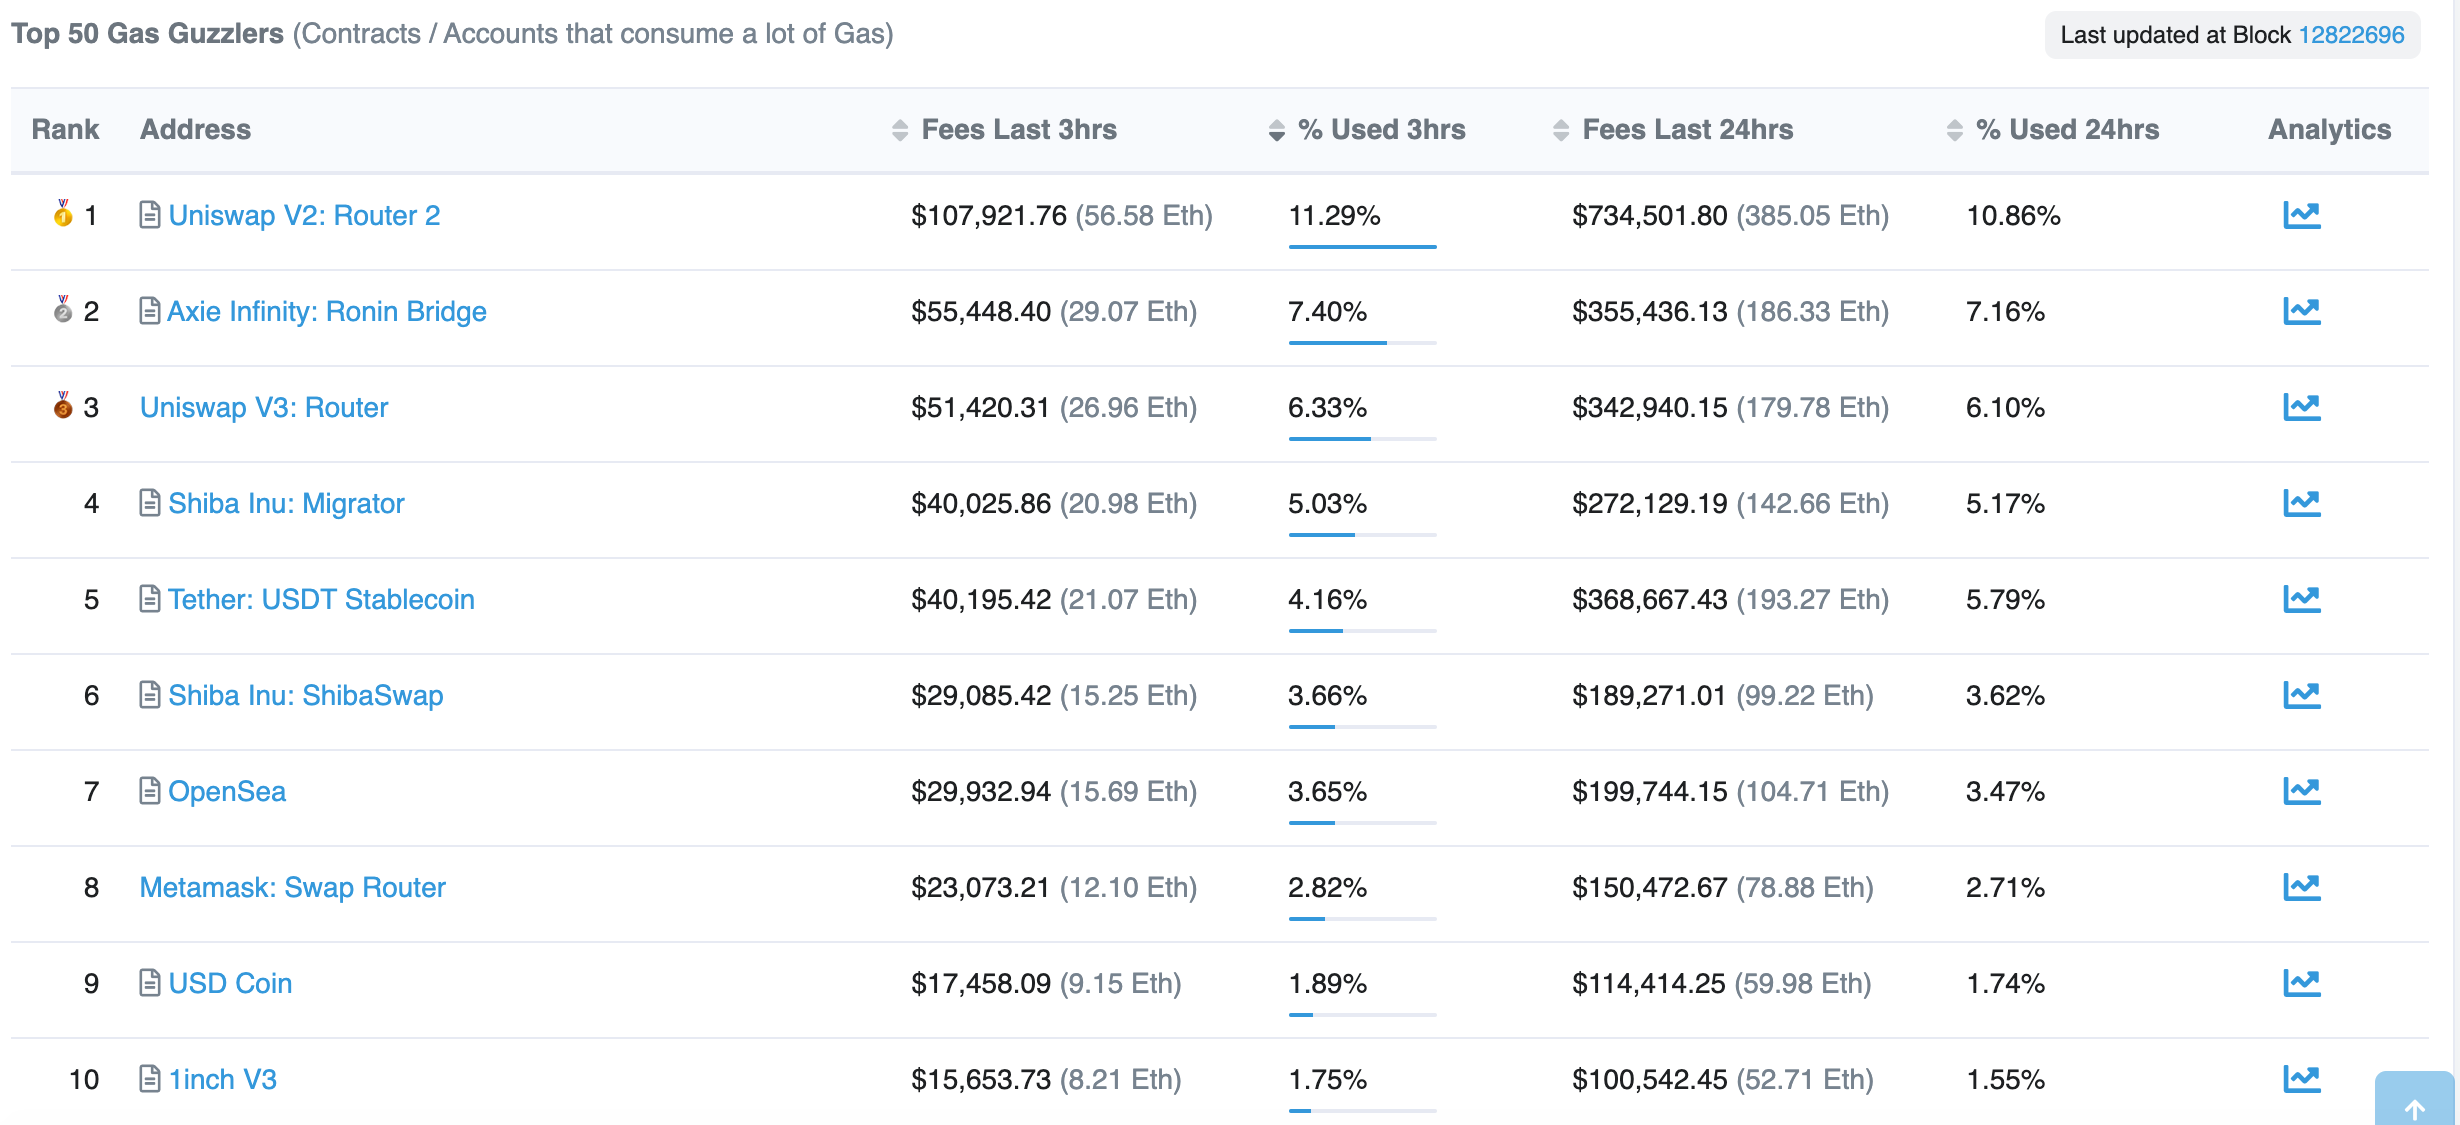
Task: Open analytics chart for OpenSea row
Action: [2301, 791]
